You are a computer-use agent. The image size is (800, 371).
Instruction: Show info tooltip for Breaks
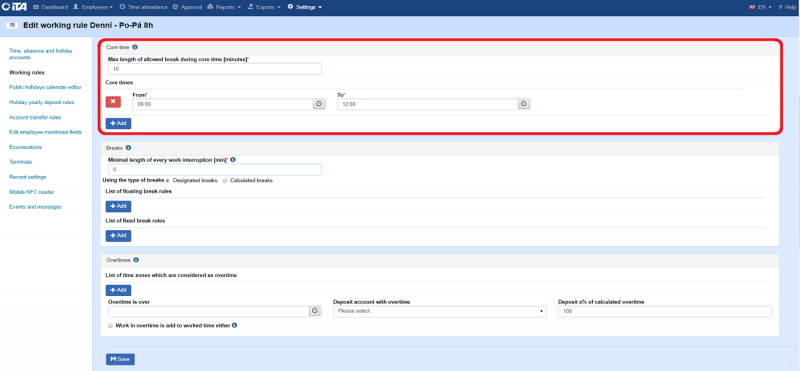tap(128, 147)
